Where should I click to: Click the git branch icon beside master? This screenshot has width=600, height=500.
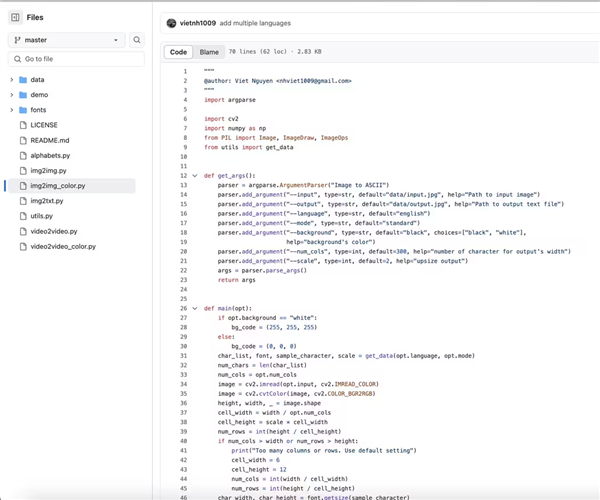[x=17, y=40]
